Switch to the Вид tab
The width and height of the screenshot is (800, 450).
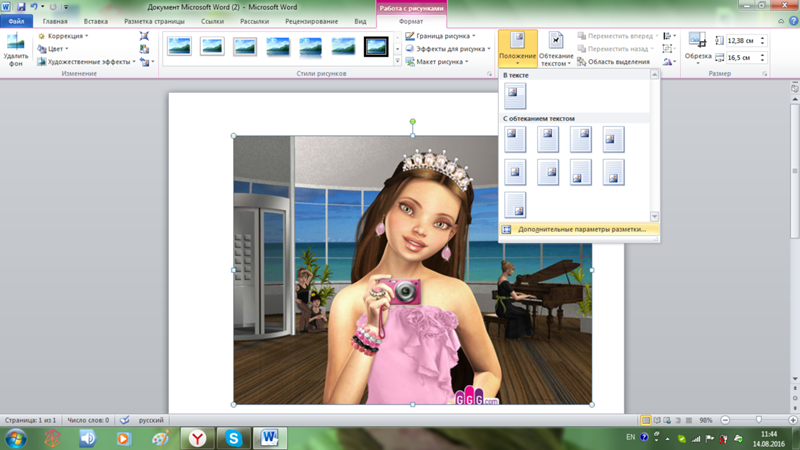click(360, 21)
